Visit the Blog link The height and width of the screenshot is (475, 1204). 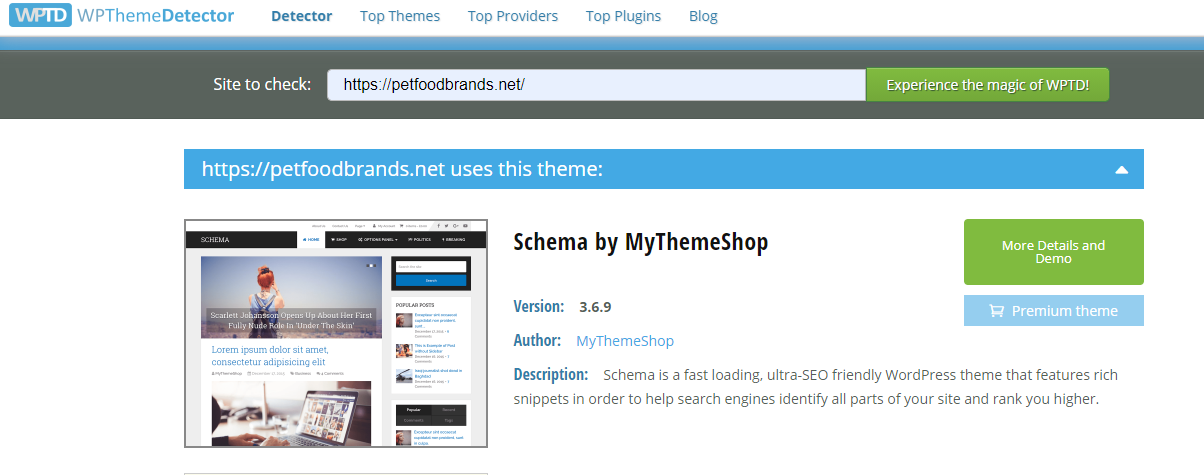pos(703,16)
